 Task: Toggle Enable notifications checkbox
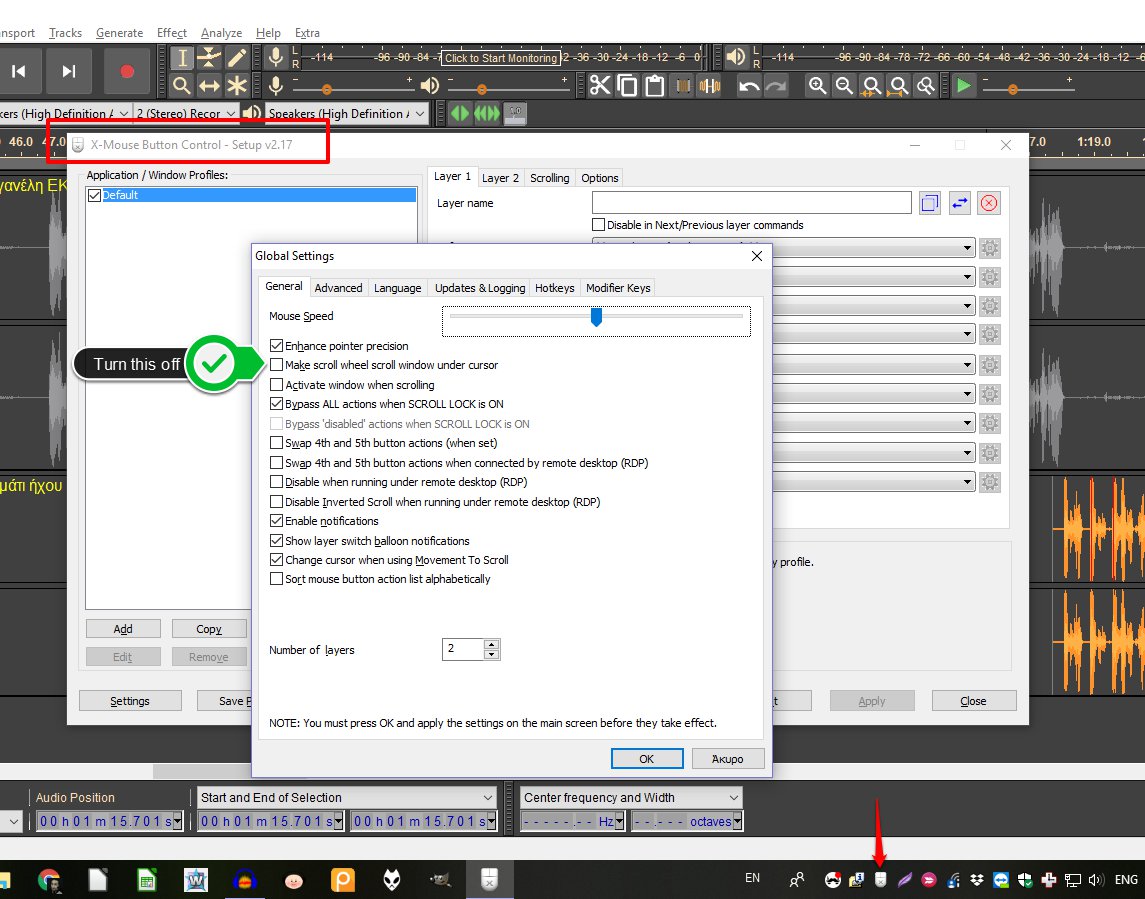pyautogui.click(x=276, y=521)
